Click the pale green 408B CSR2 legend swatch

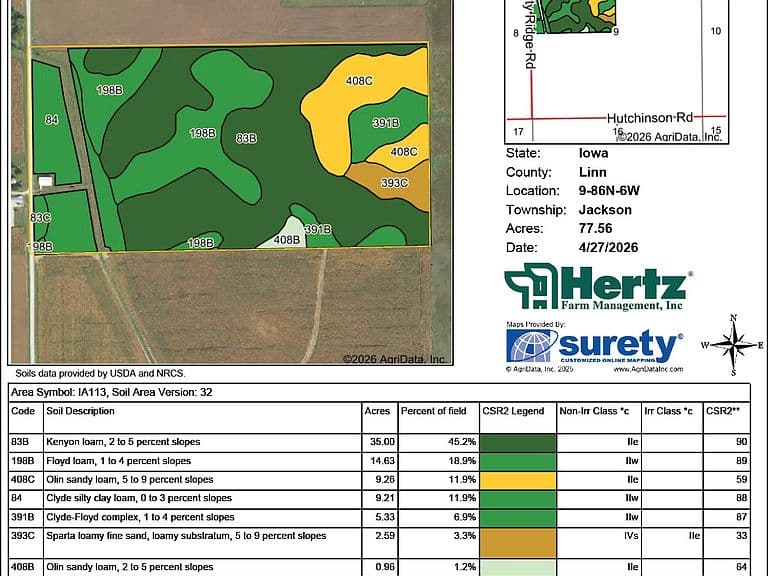tap(518, 568)
